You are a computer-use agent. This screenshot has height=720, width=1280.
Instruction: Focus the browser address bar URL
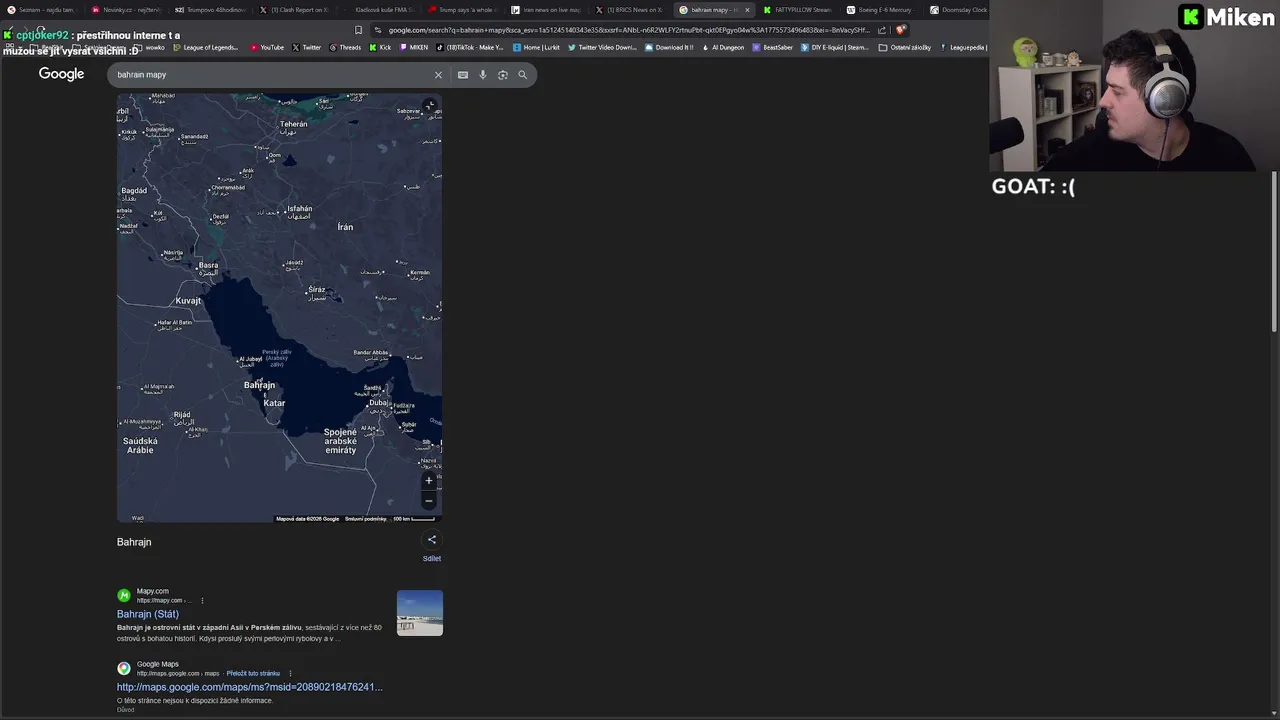(628, 30)
